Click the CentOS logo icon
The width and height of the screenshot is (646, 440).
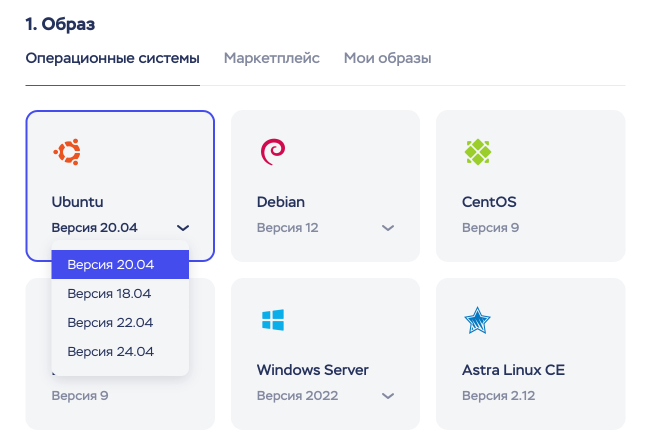(477, 152)
